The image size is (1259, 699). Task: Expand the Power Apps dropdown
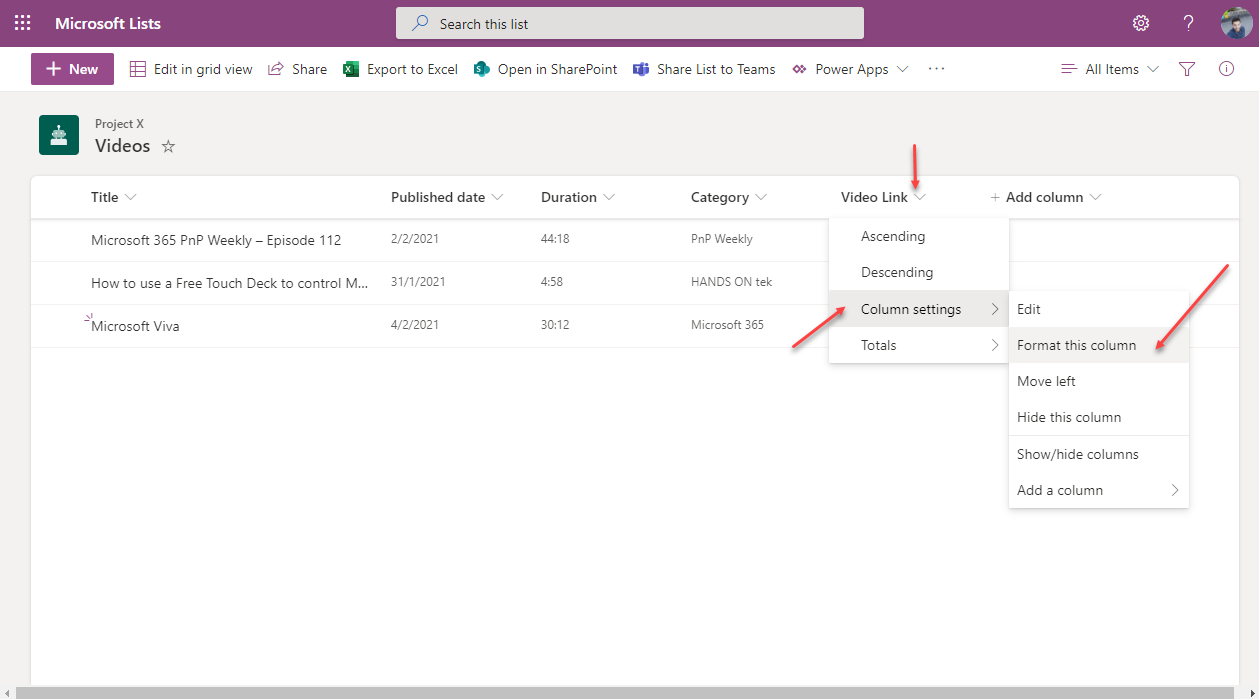pos(850,69)
